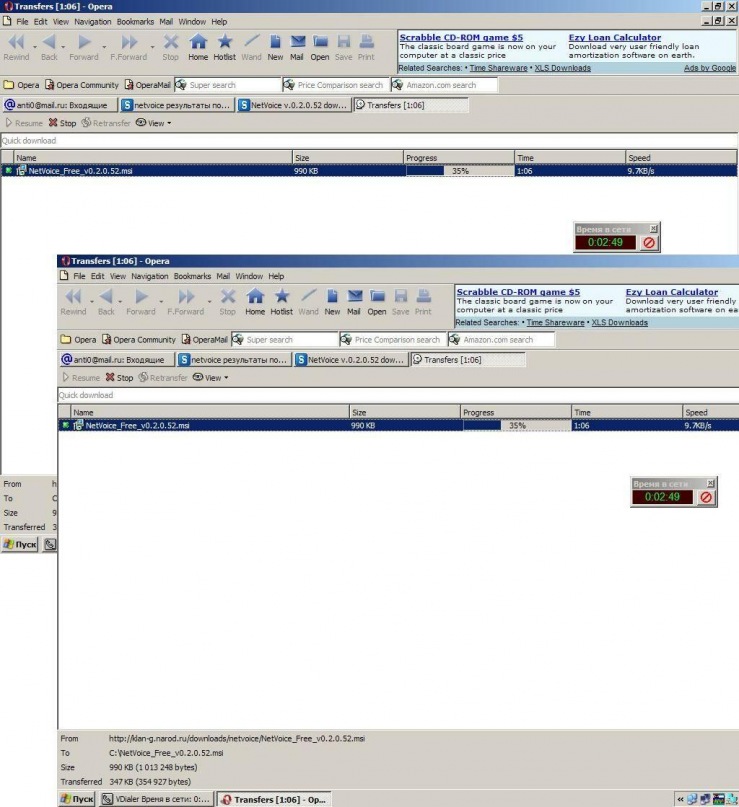Click the Amazon.com search field in the front window
Screen dimensions: 739x807
pos(502,340)
